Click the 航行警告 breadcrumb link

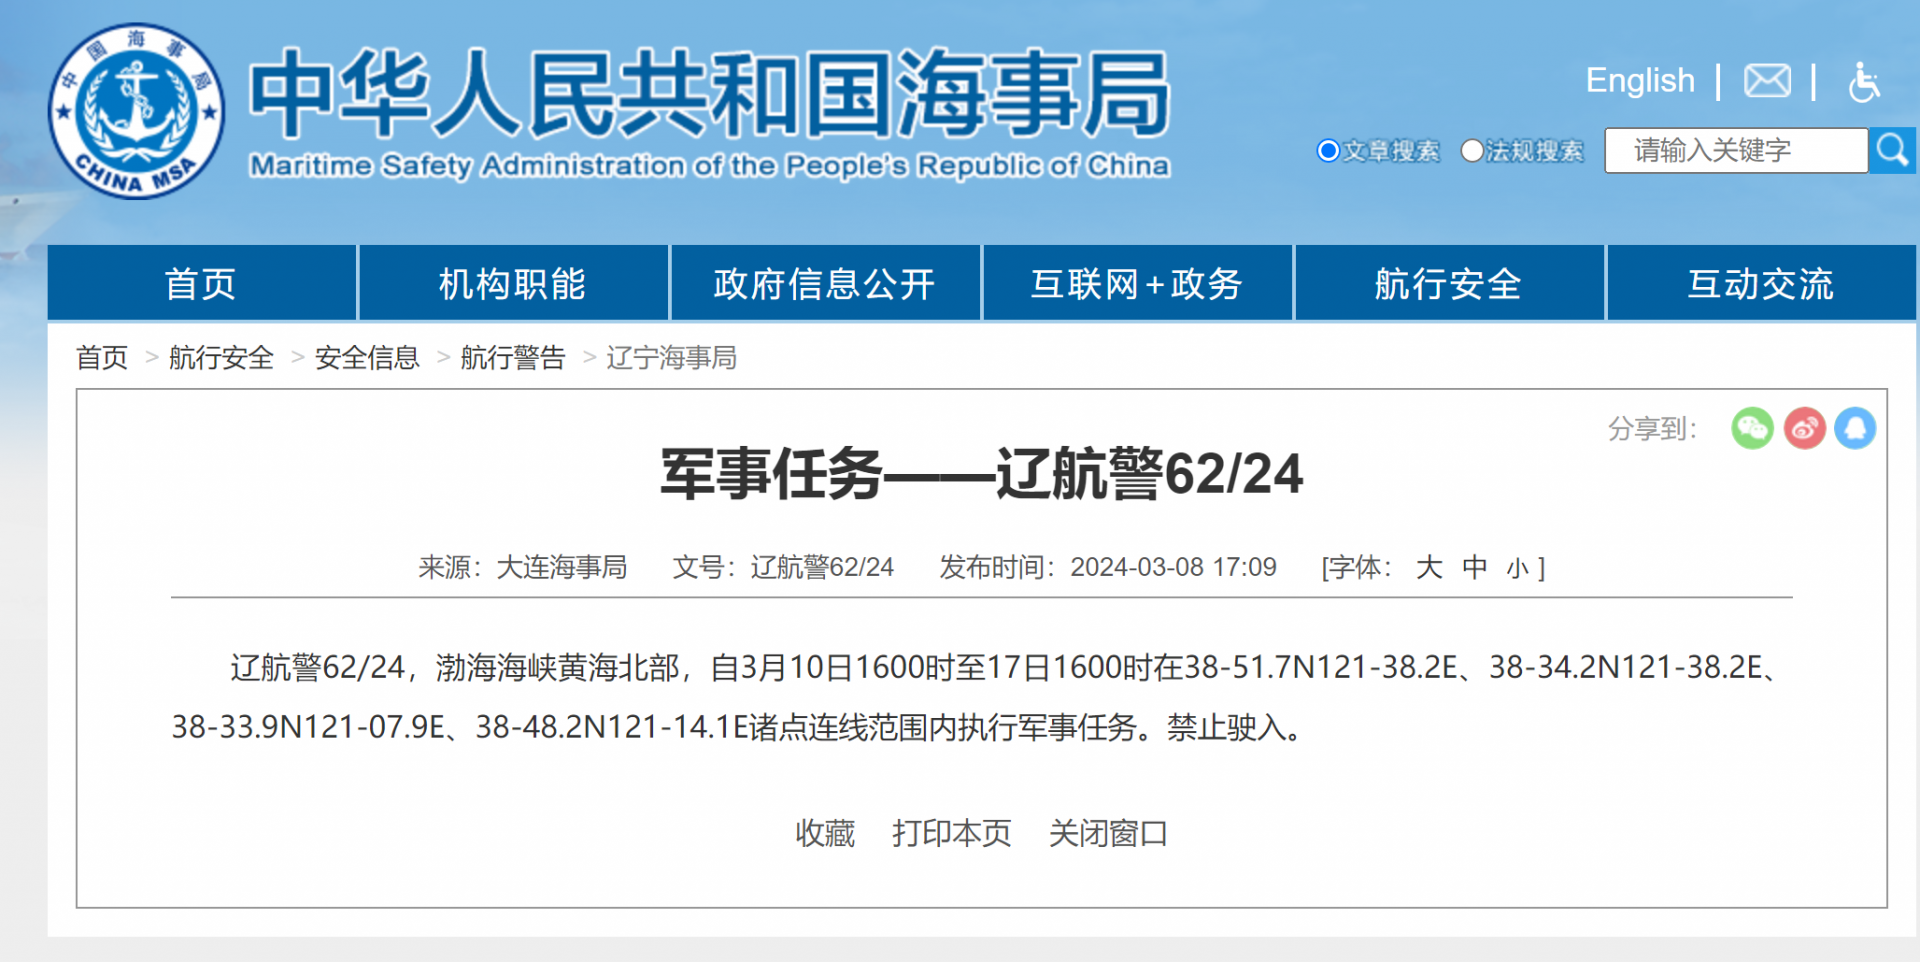click(513, 358)
